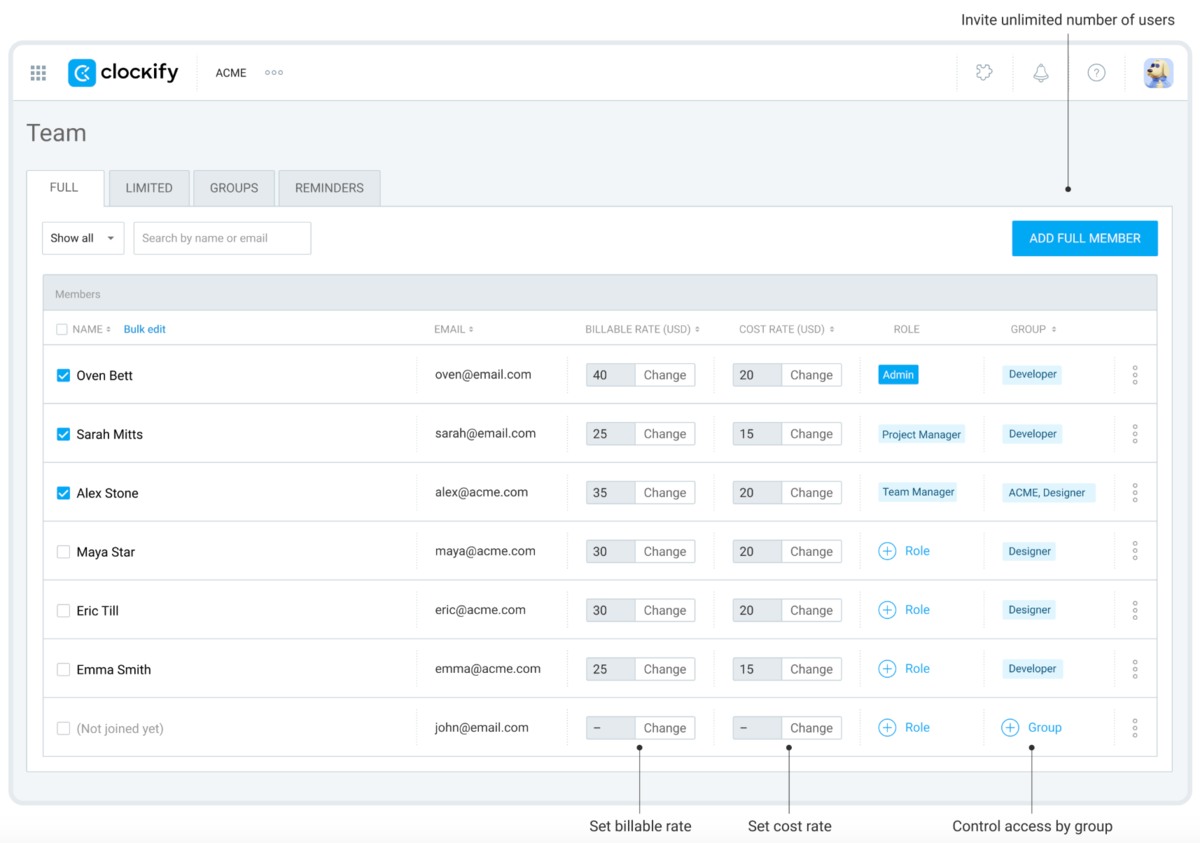Open the help question mark icon
1200x843 pixels.
[x=1096, y=73]
